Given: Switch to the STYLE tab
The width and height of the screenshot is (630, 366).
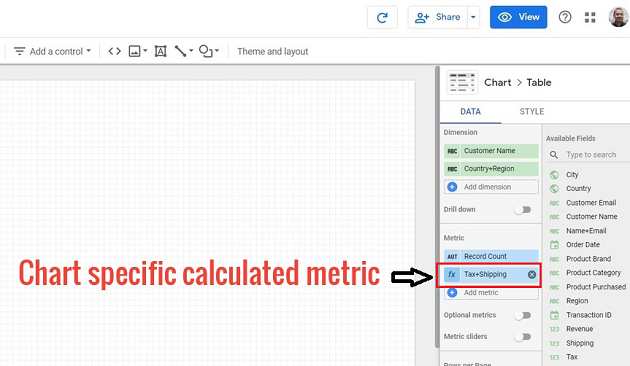Looking at the screenshot, I should [x=532, y=112].
